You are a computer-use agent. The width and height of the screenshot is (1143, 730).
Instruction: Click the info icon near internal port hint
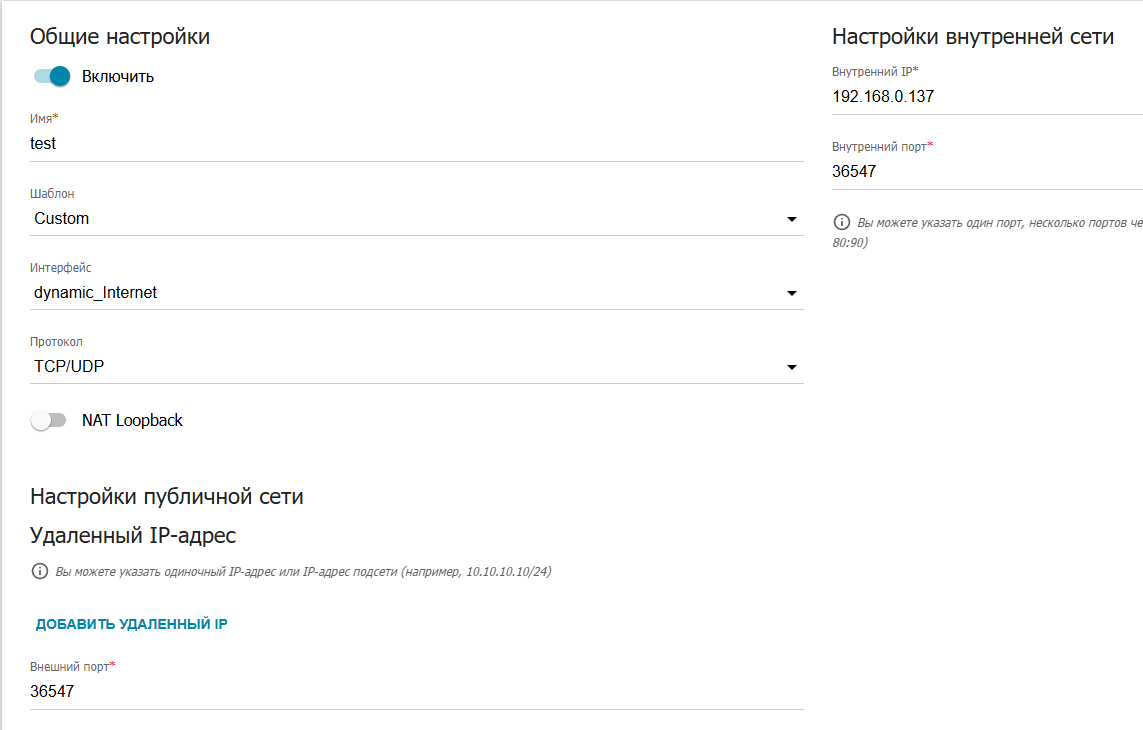click(841, 222)
